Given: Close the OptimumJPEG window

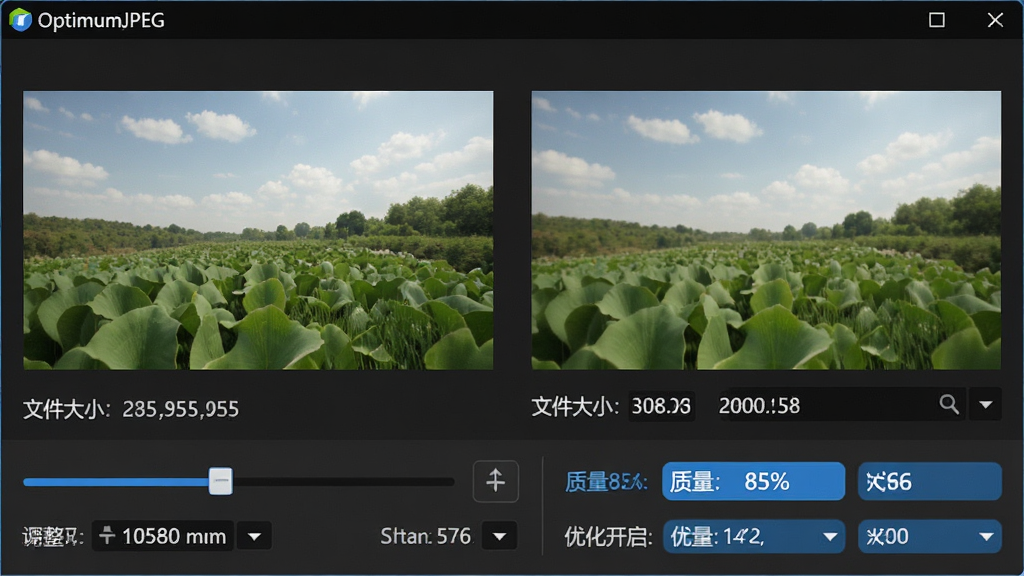Looking at the screenshot, I should (x=995, y=20).
